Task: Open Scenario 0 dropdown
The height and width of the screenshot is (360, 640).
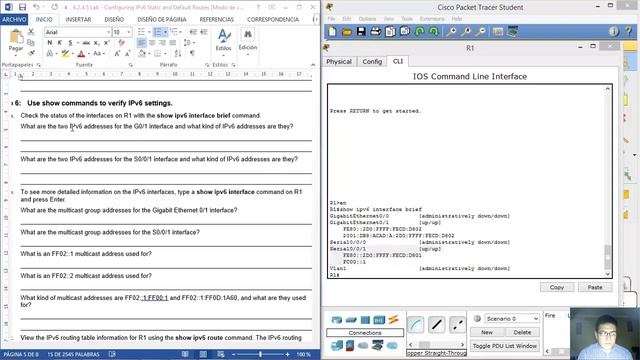Action: 512,318
